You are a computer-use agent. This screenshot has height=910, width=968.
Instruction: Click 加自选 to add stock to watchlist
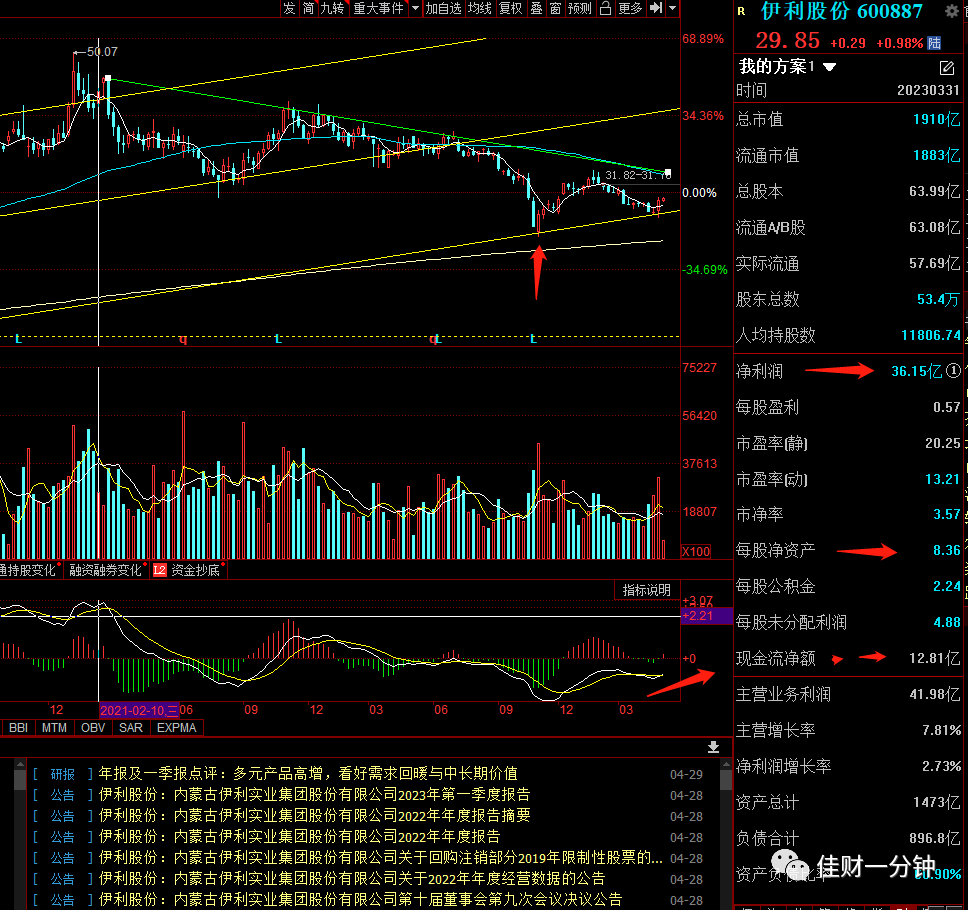click(443, 8)
